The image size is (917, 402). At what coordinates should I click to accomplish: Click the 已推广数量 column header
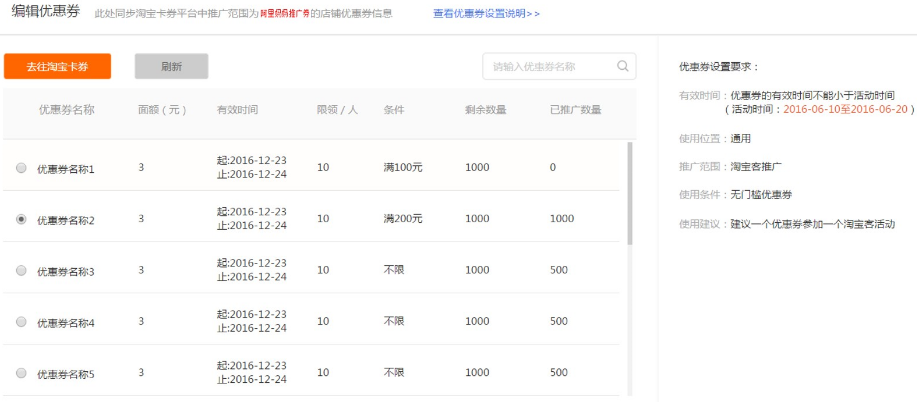click(575, 109)
